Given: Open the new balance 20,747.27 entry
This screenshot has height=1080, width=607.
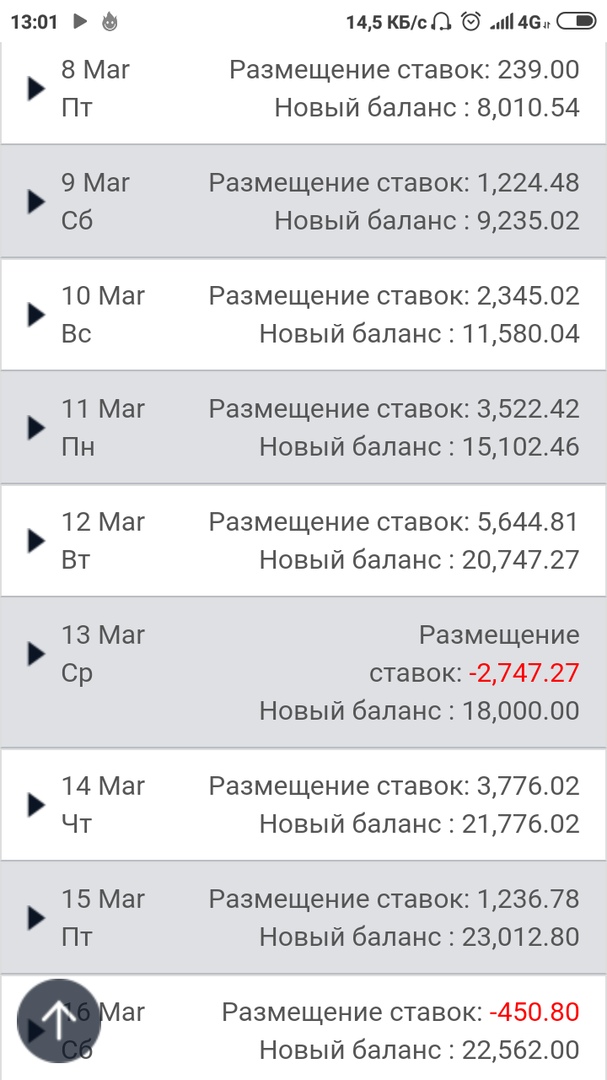Looking at the screenshot, I should pos(420,559).
